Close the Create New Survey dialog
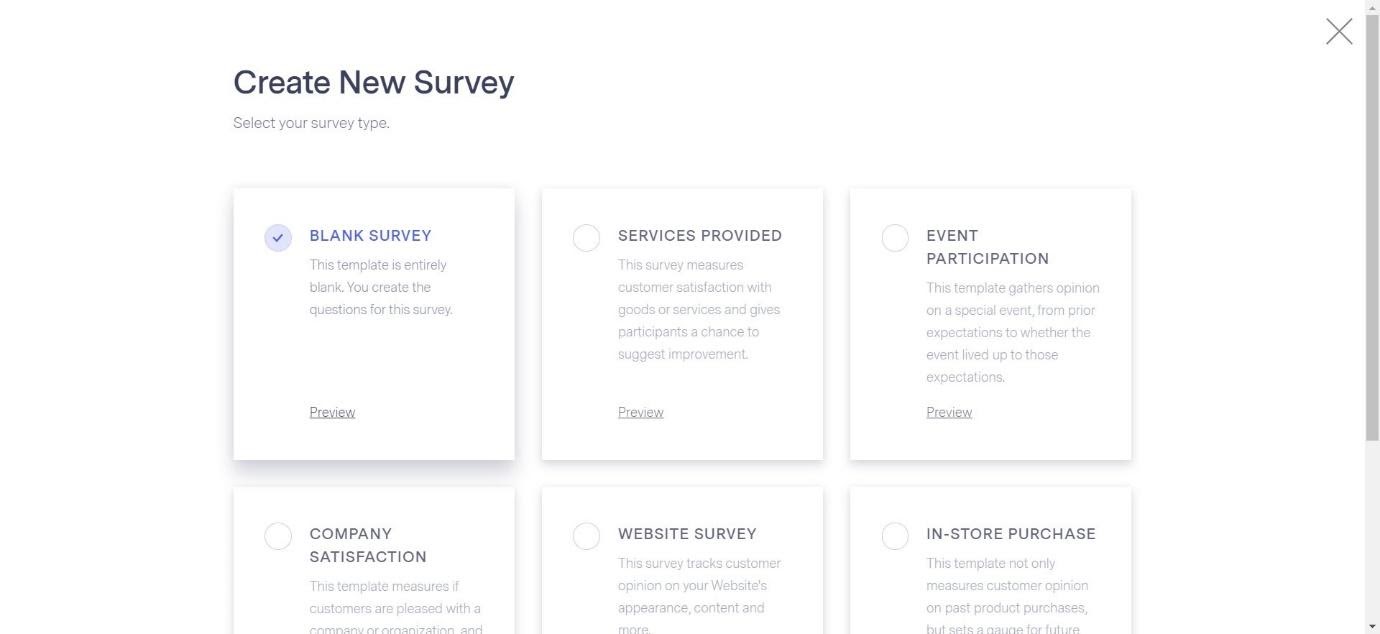Image resolution: width=1380 pixels, height=634 pixels. pyautogui.click(x=1339, y=32)
